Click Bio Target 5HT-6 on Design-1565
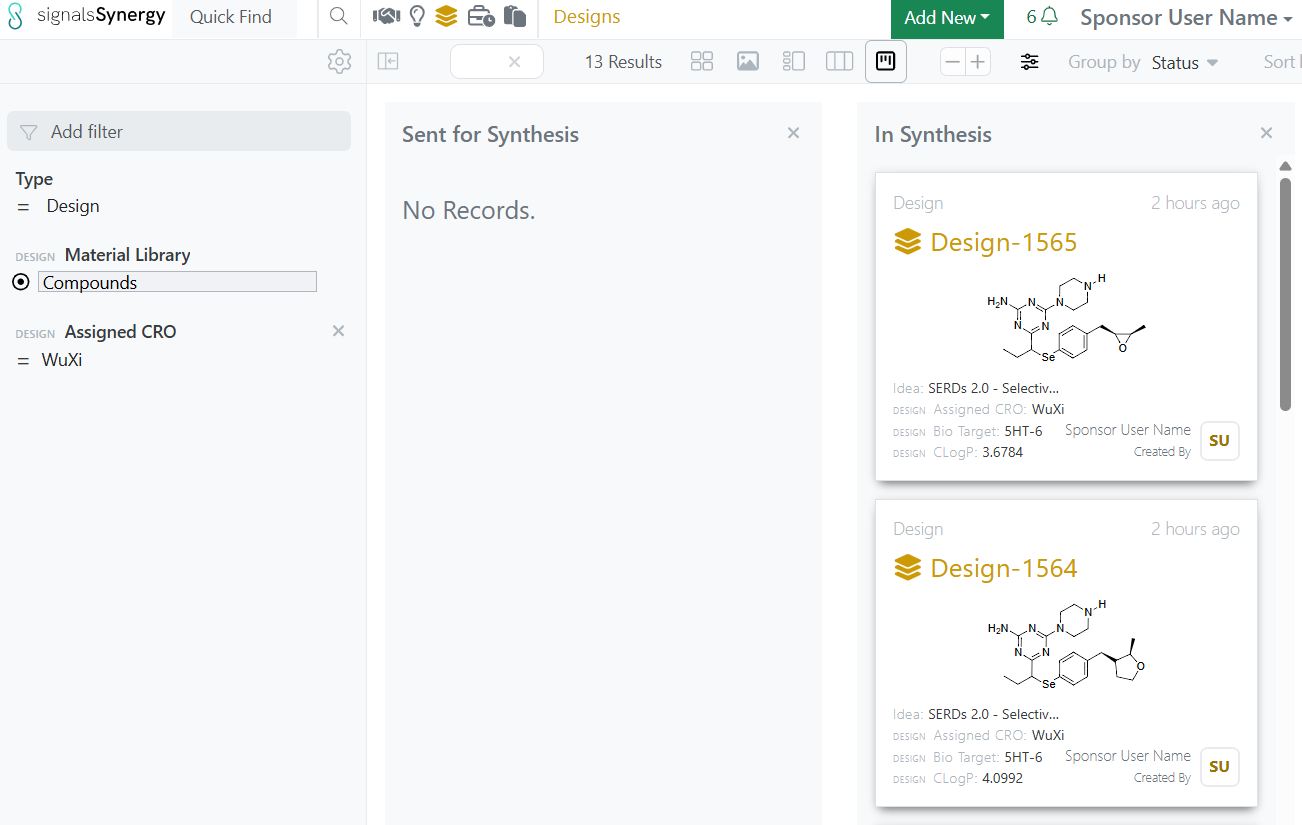Viewport: 1302px width, 825px height. 1023,431
